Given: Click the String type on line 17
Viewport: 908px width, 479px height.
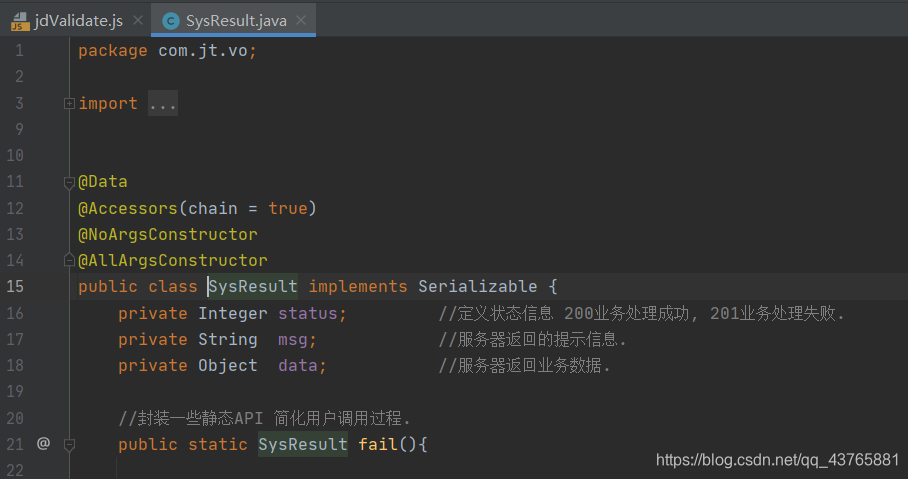Looking at the screenshot, I should click(x=228, y=339).
